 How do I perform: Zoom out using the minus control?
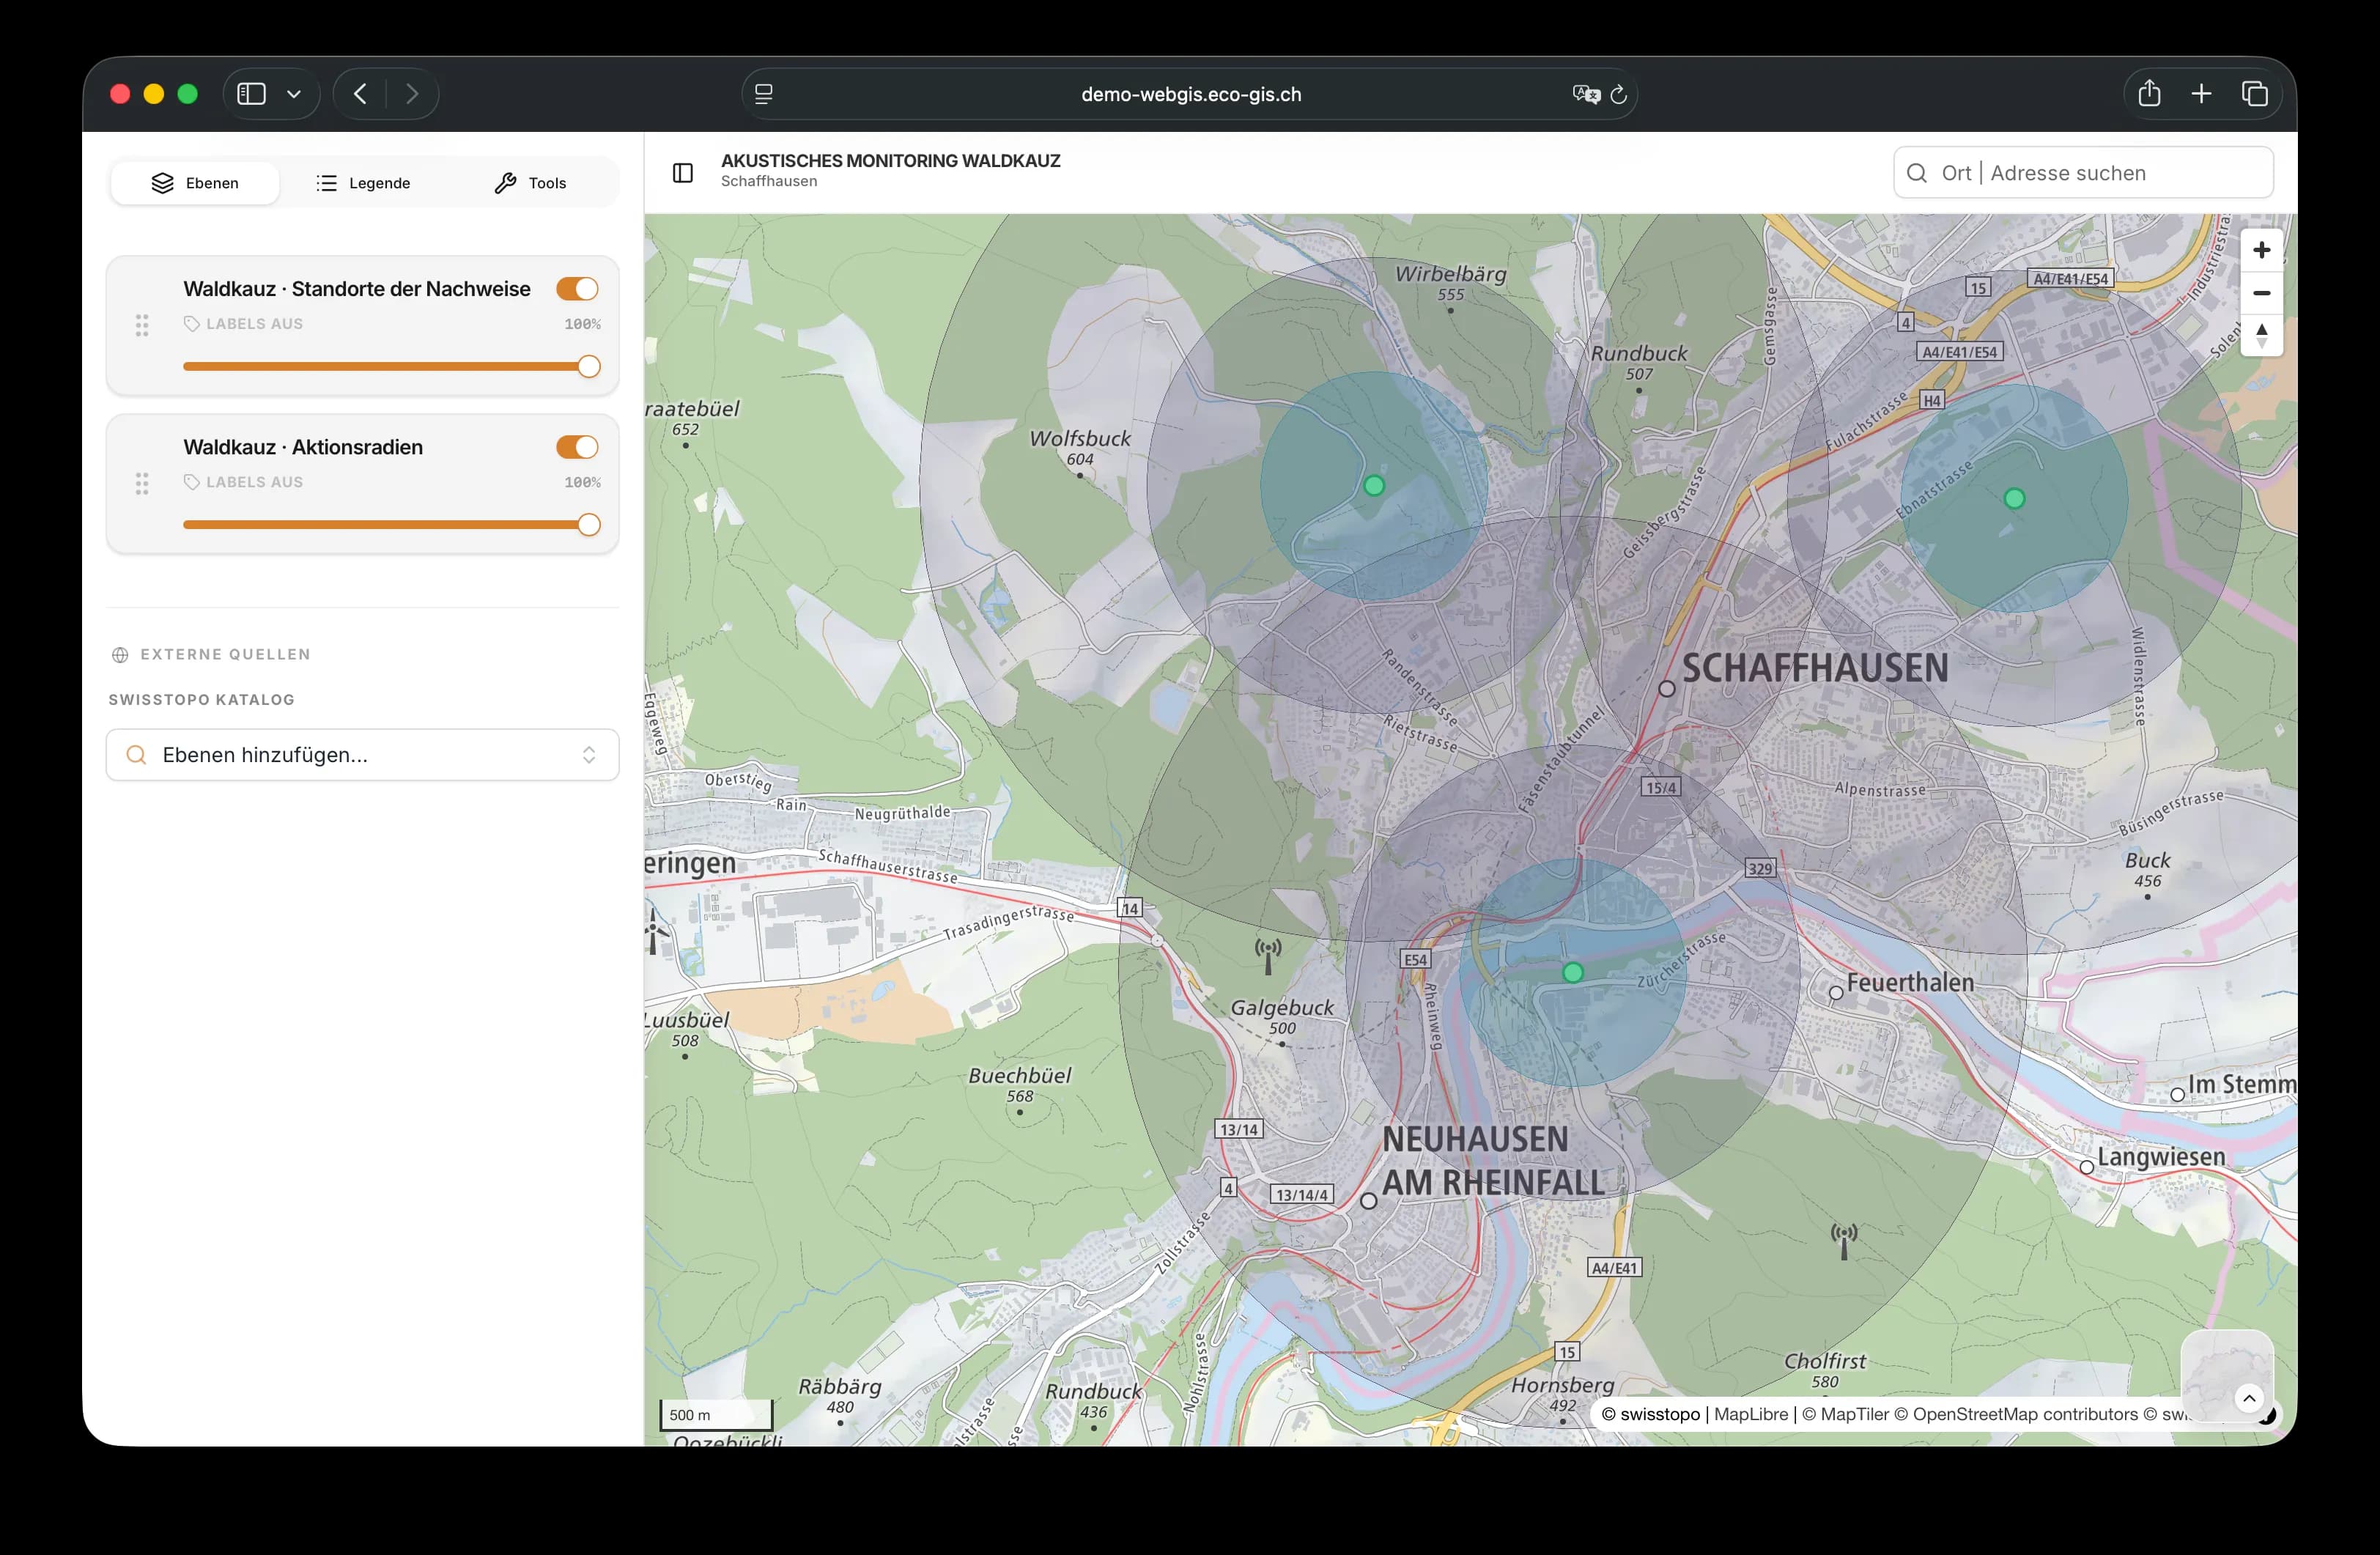pyautogui.click(x=2263, y=293)
